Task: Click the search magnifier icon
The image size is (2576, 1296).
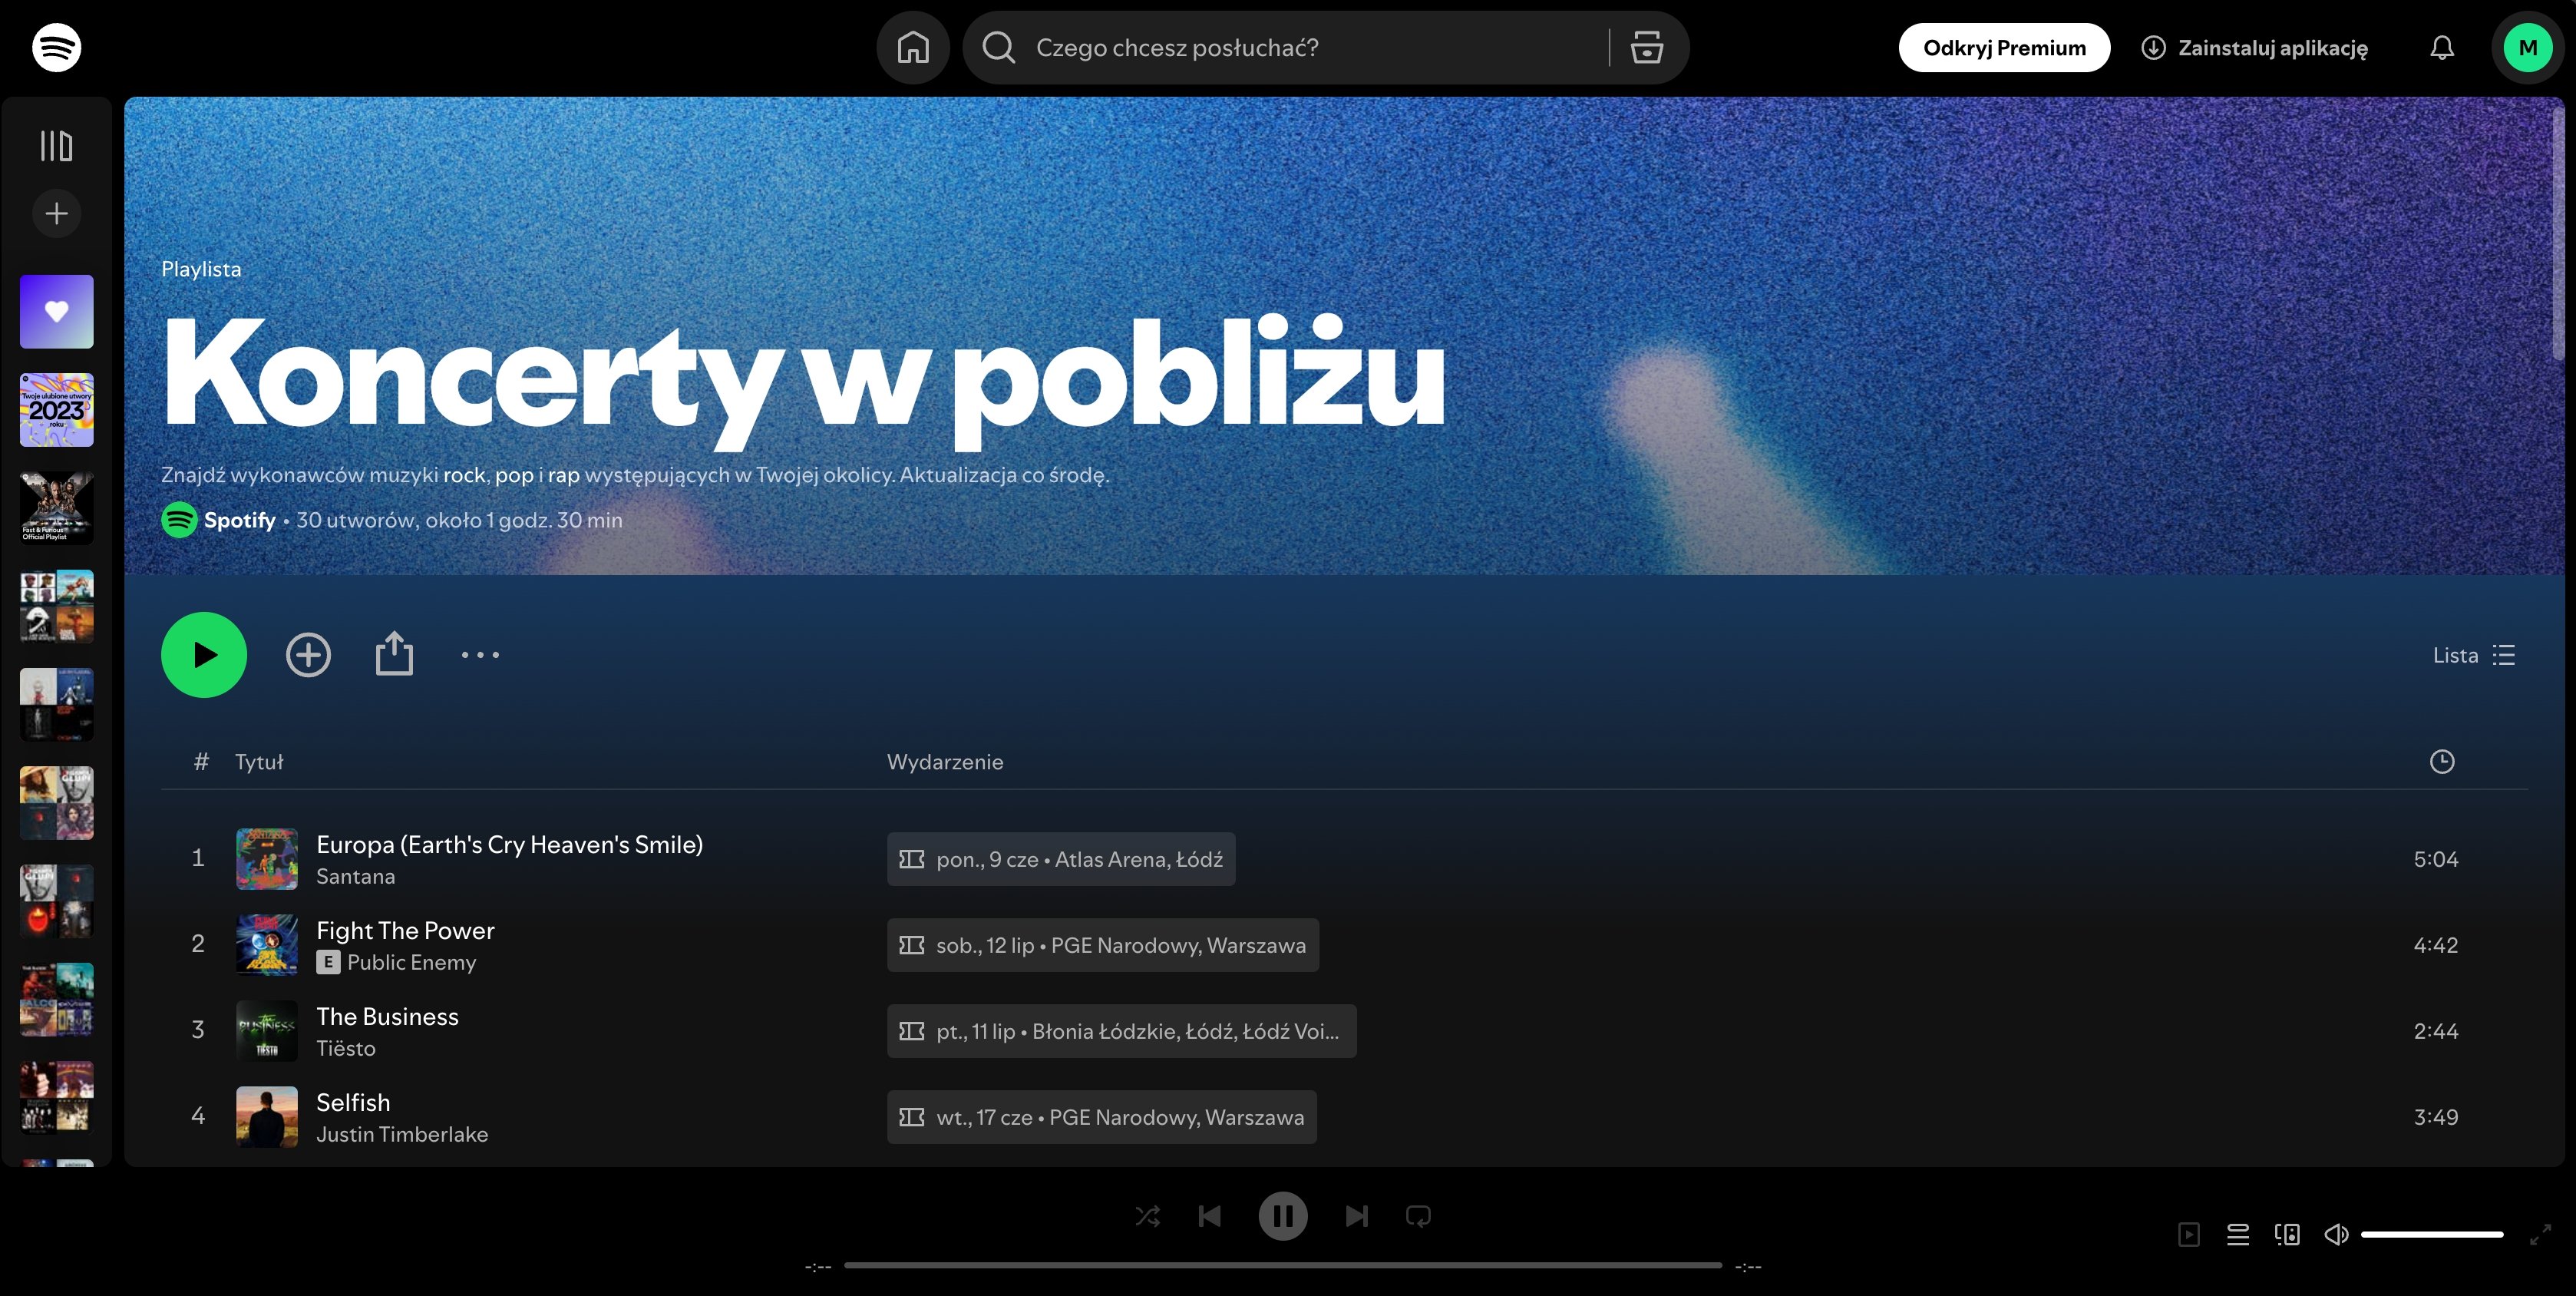Action: 998,47
